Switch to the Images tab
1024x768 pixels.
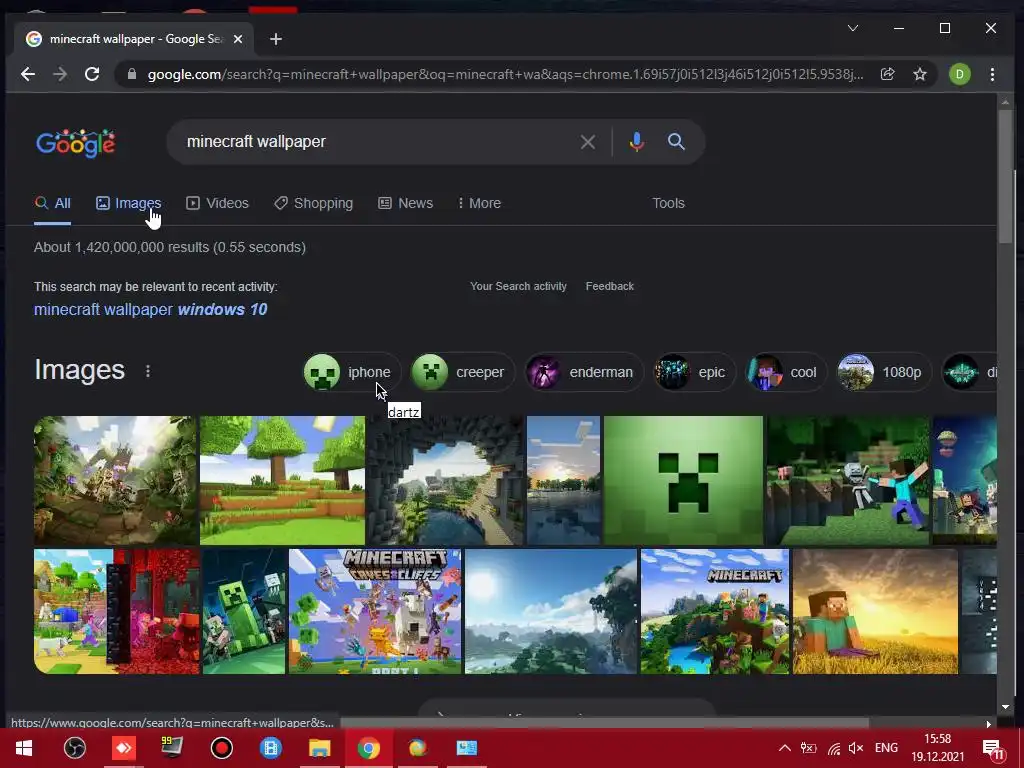coord(128,203)
